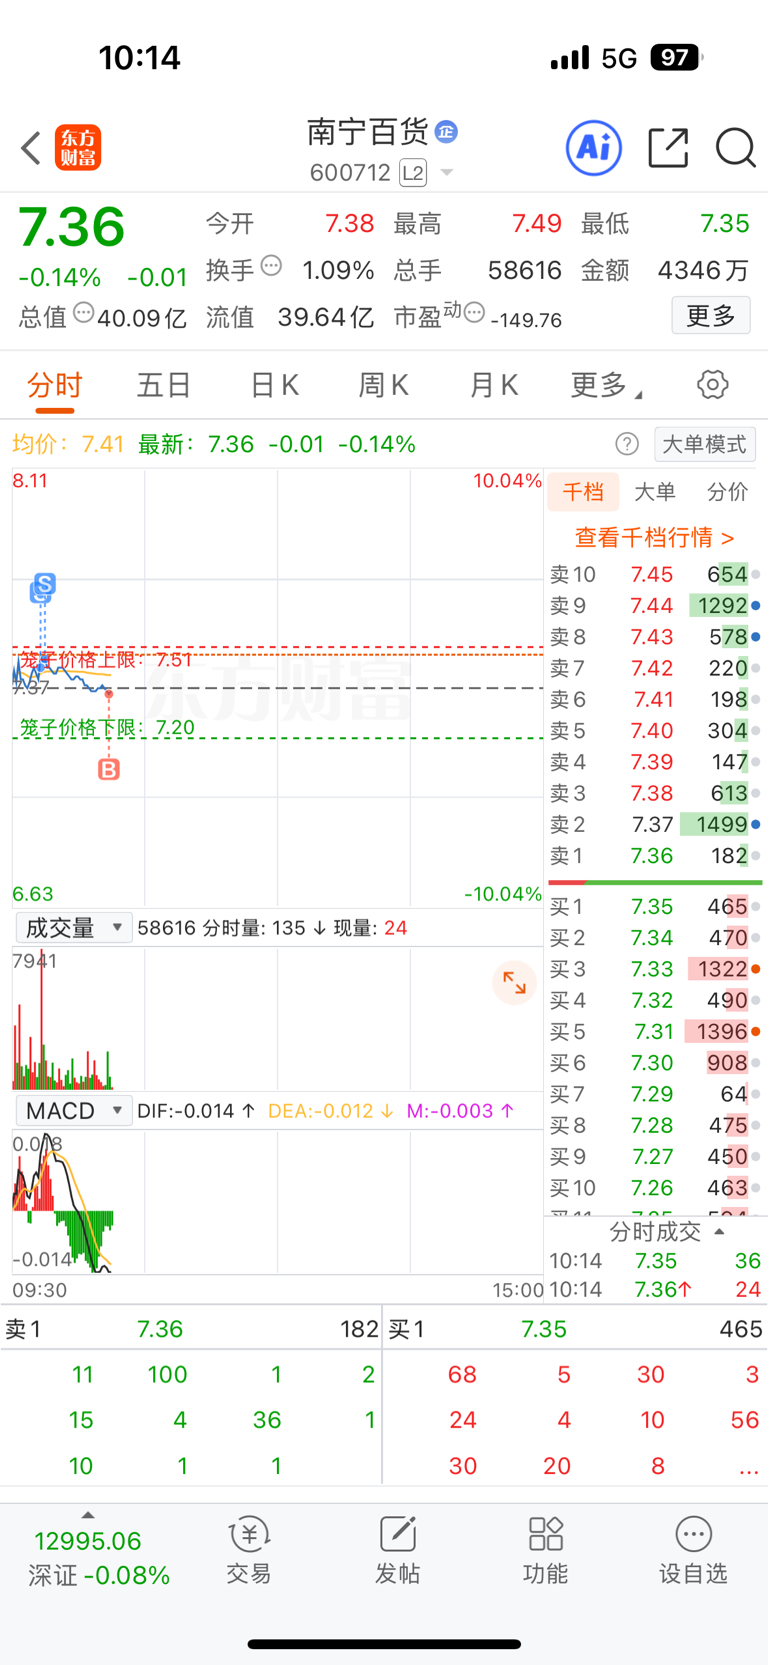Open the 发帖 post icon
Viewport: 769px width, 1665px height.
click(397, 1551)
